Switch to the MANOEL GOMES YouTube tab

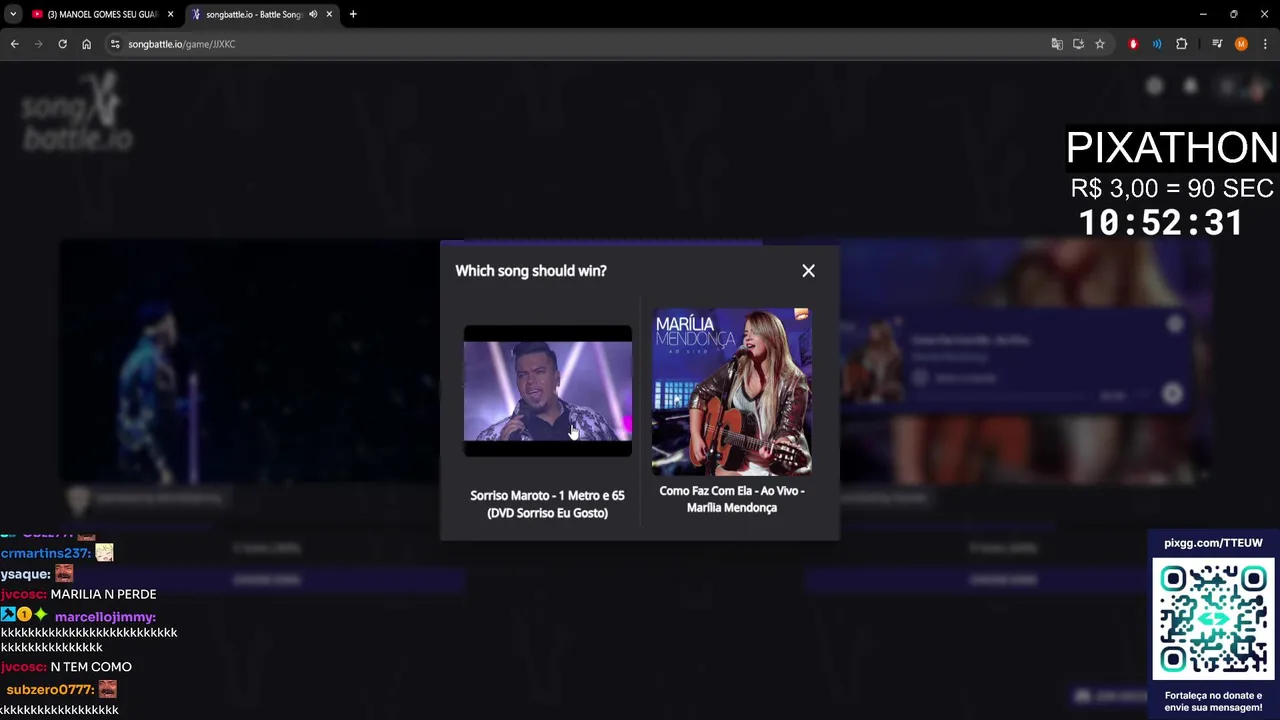[103, 14]
